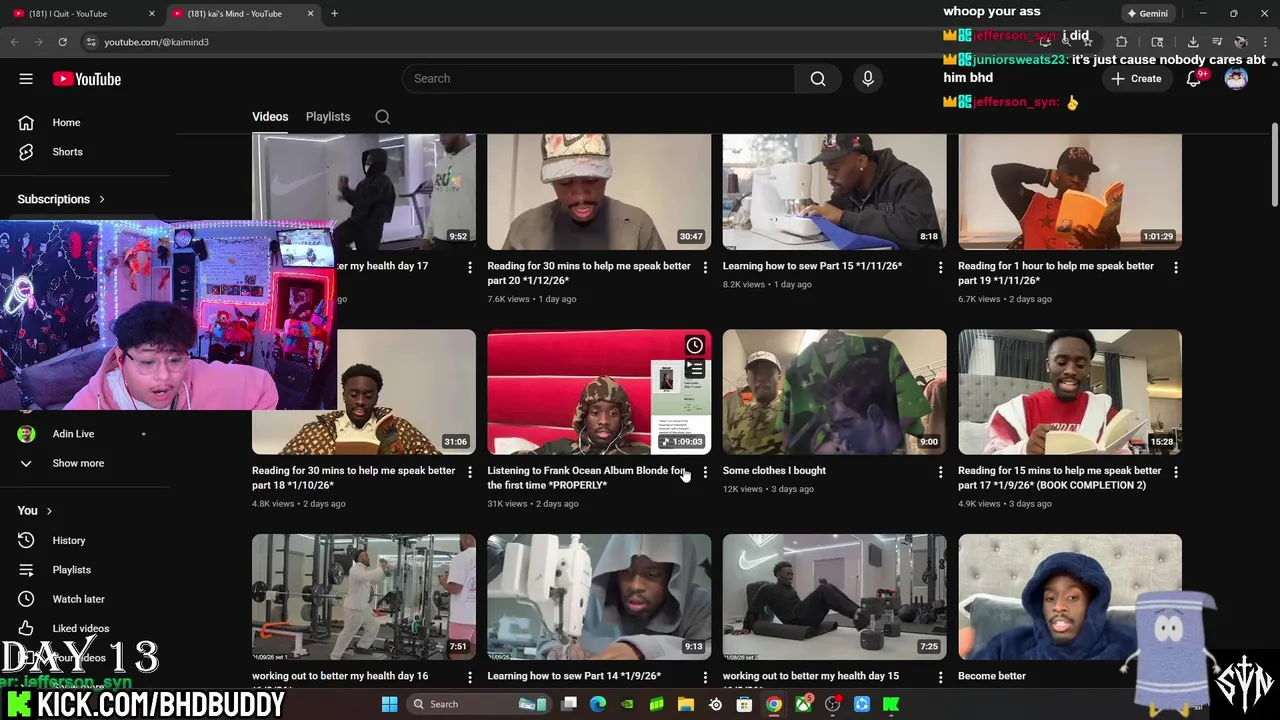Click the Windows taskbar Search box

pyautogui.click(x=478, y=704)
